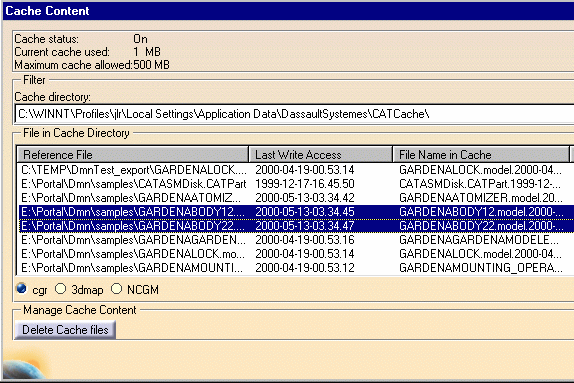This screenshot has height=383, width=574.
Task: Select the GARDENAATOMIZ reference file row
Action: [x=296, y=198]
